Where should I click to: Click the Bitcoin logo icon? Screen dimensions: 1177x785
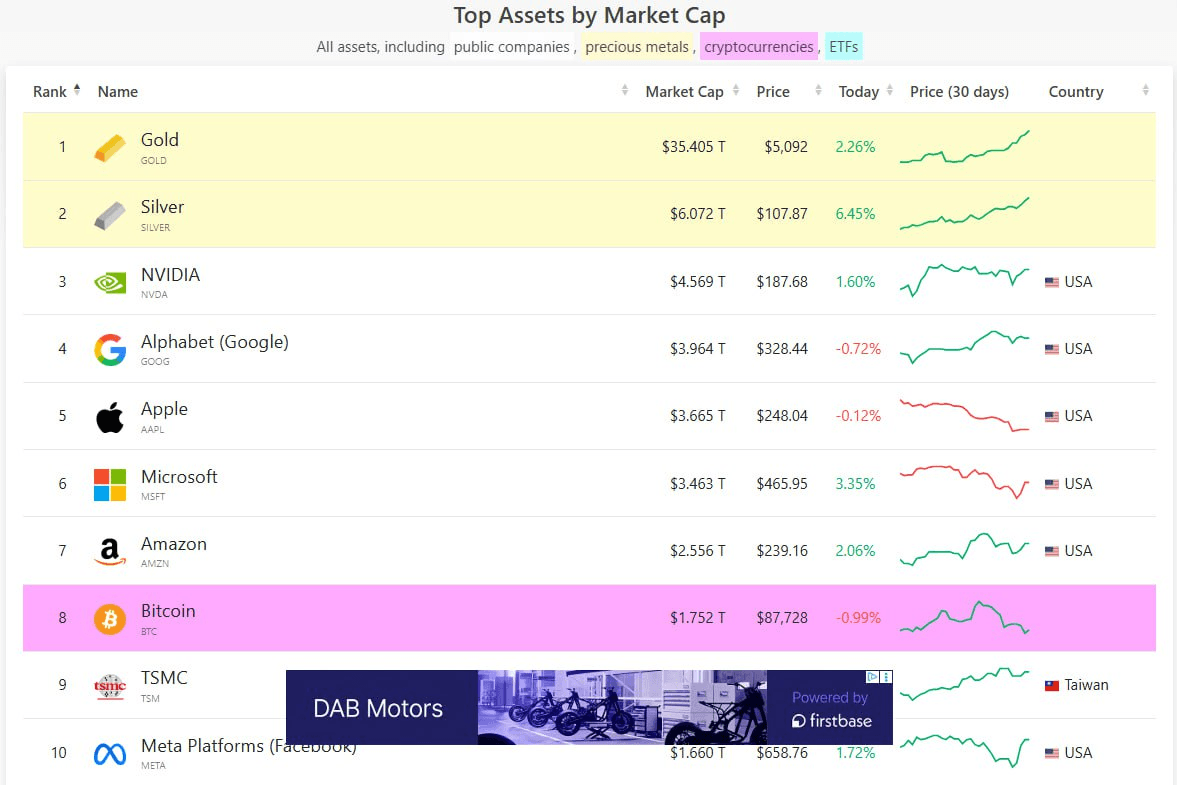click(x=110, y=619)
